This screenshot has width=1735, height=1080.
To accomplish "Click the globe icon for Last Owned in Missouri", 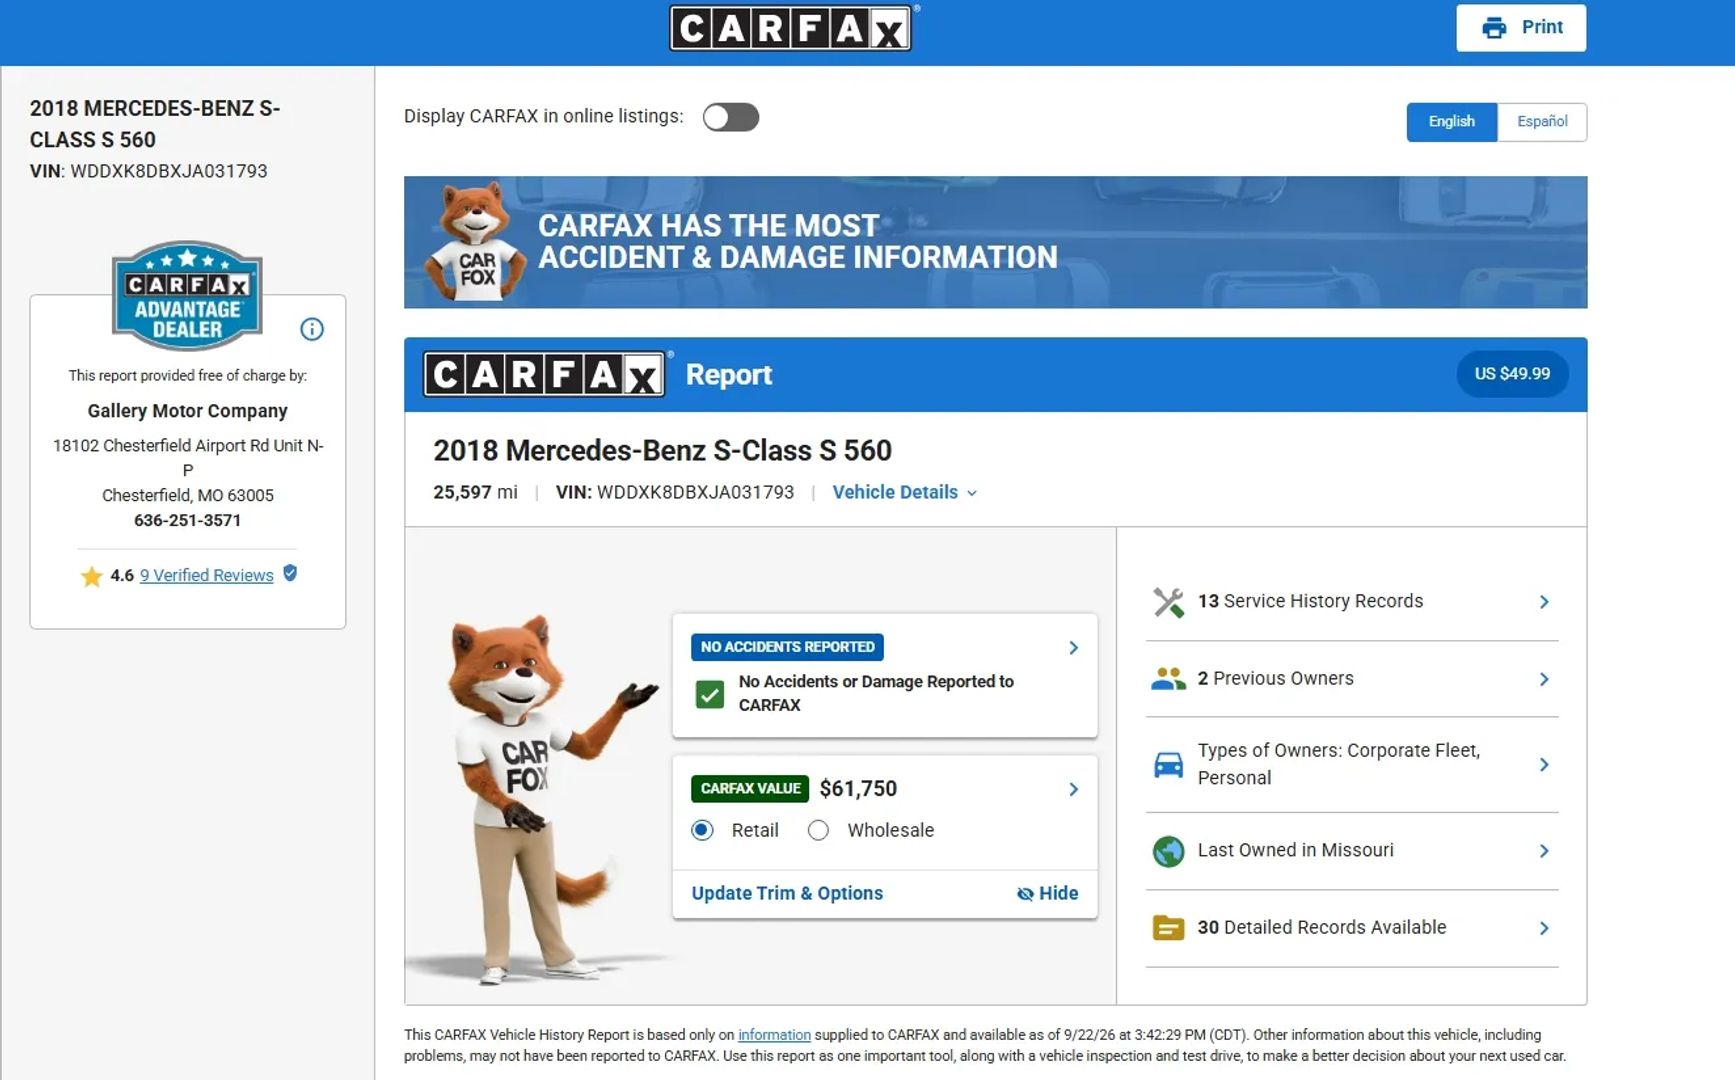I will click(1168, 851).
